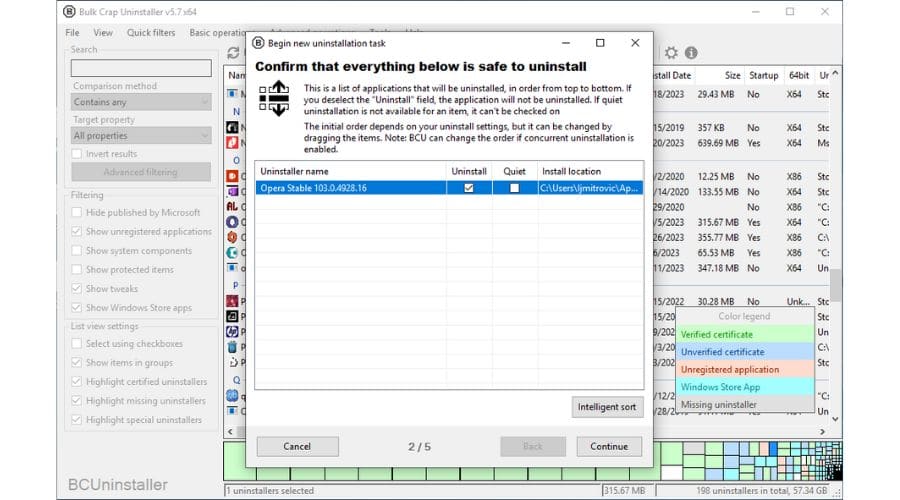The image size is (900, 500).
Task: Click the 315.67 MB size cell in list
Action: coord(718,222)
